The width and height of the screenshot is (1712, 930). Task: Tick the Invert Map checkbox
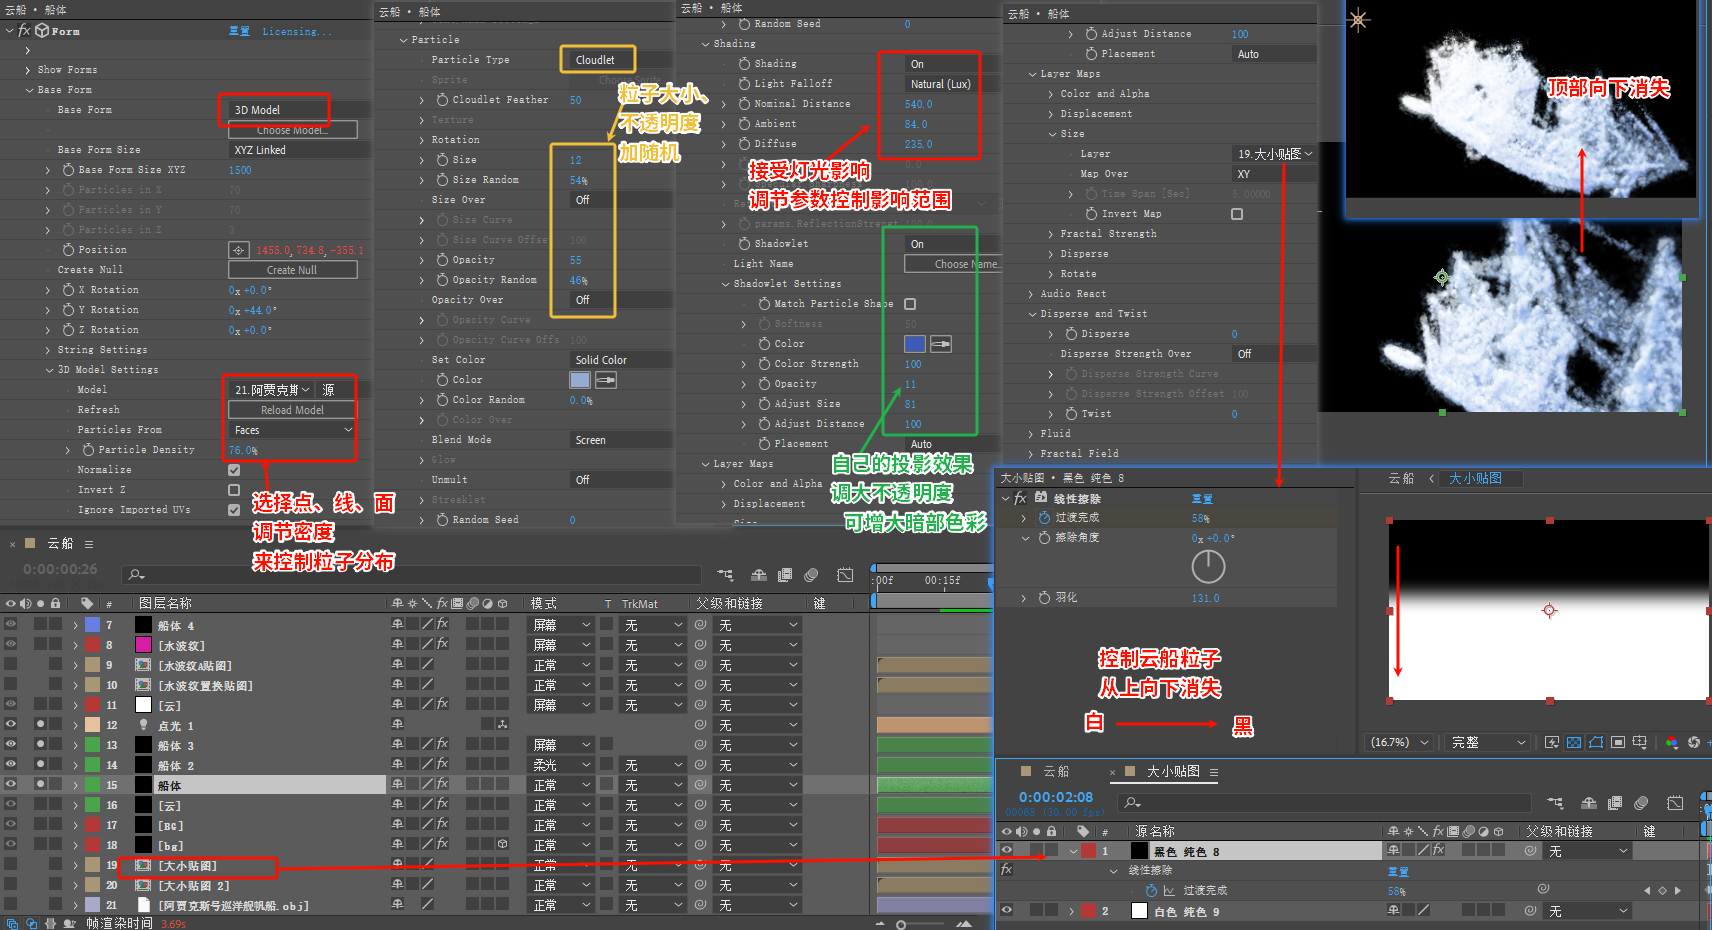point(1237,214)
